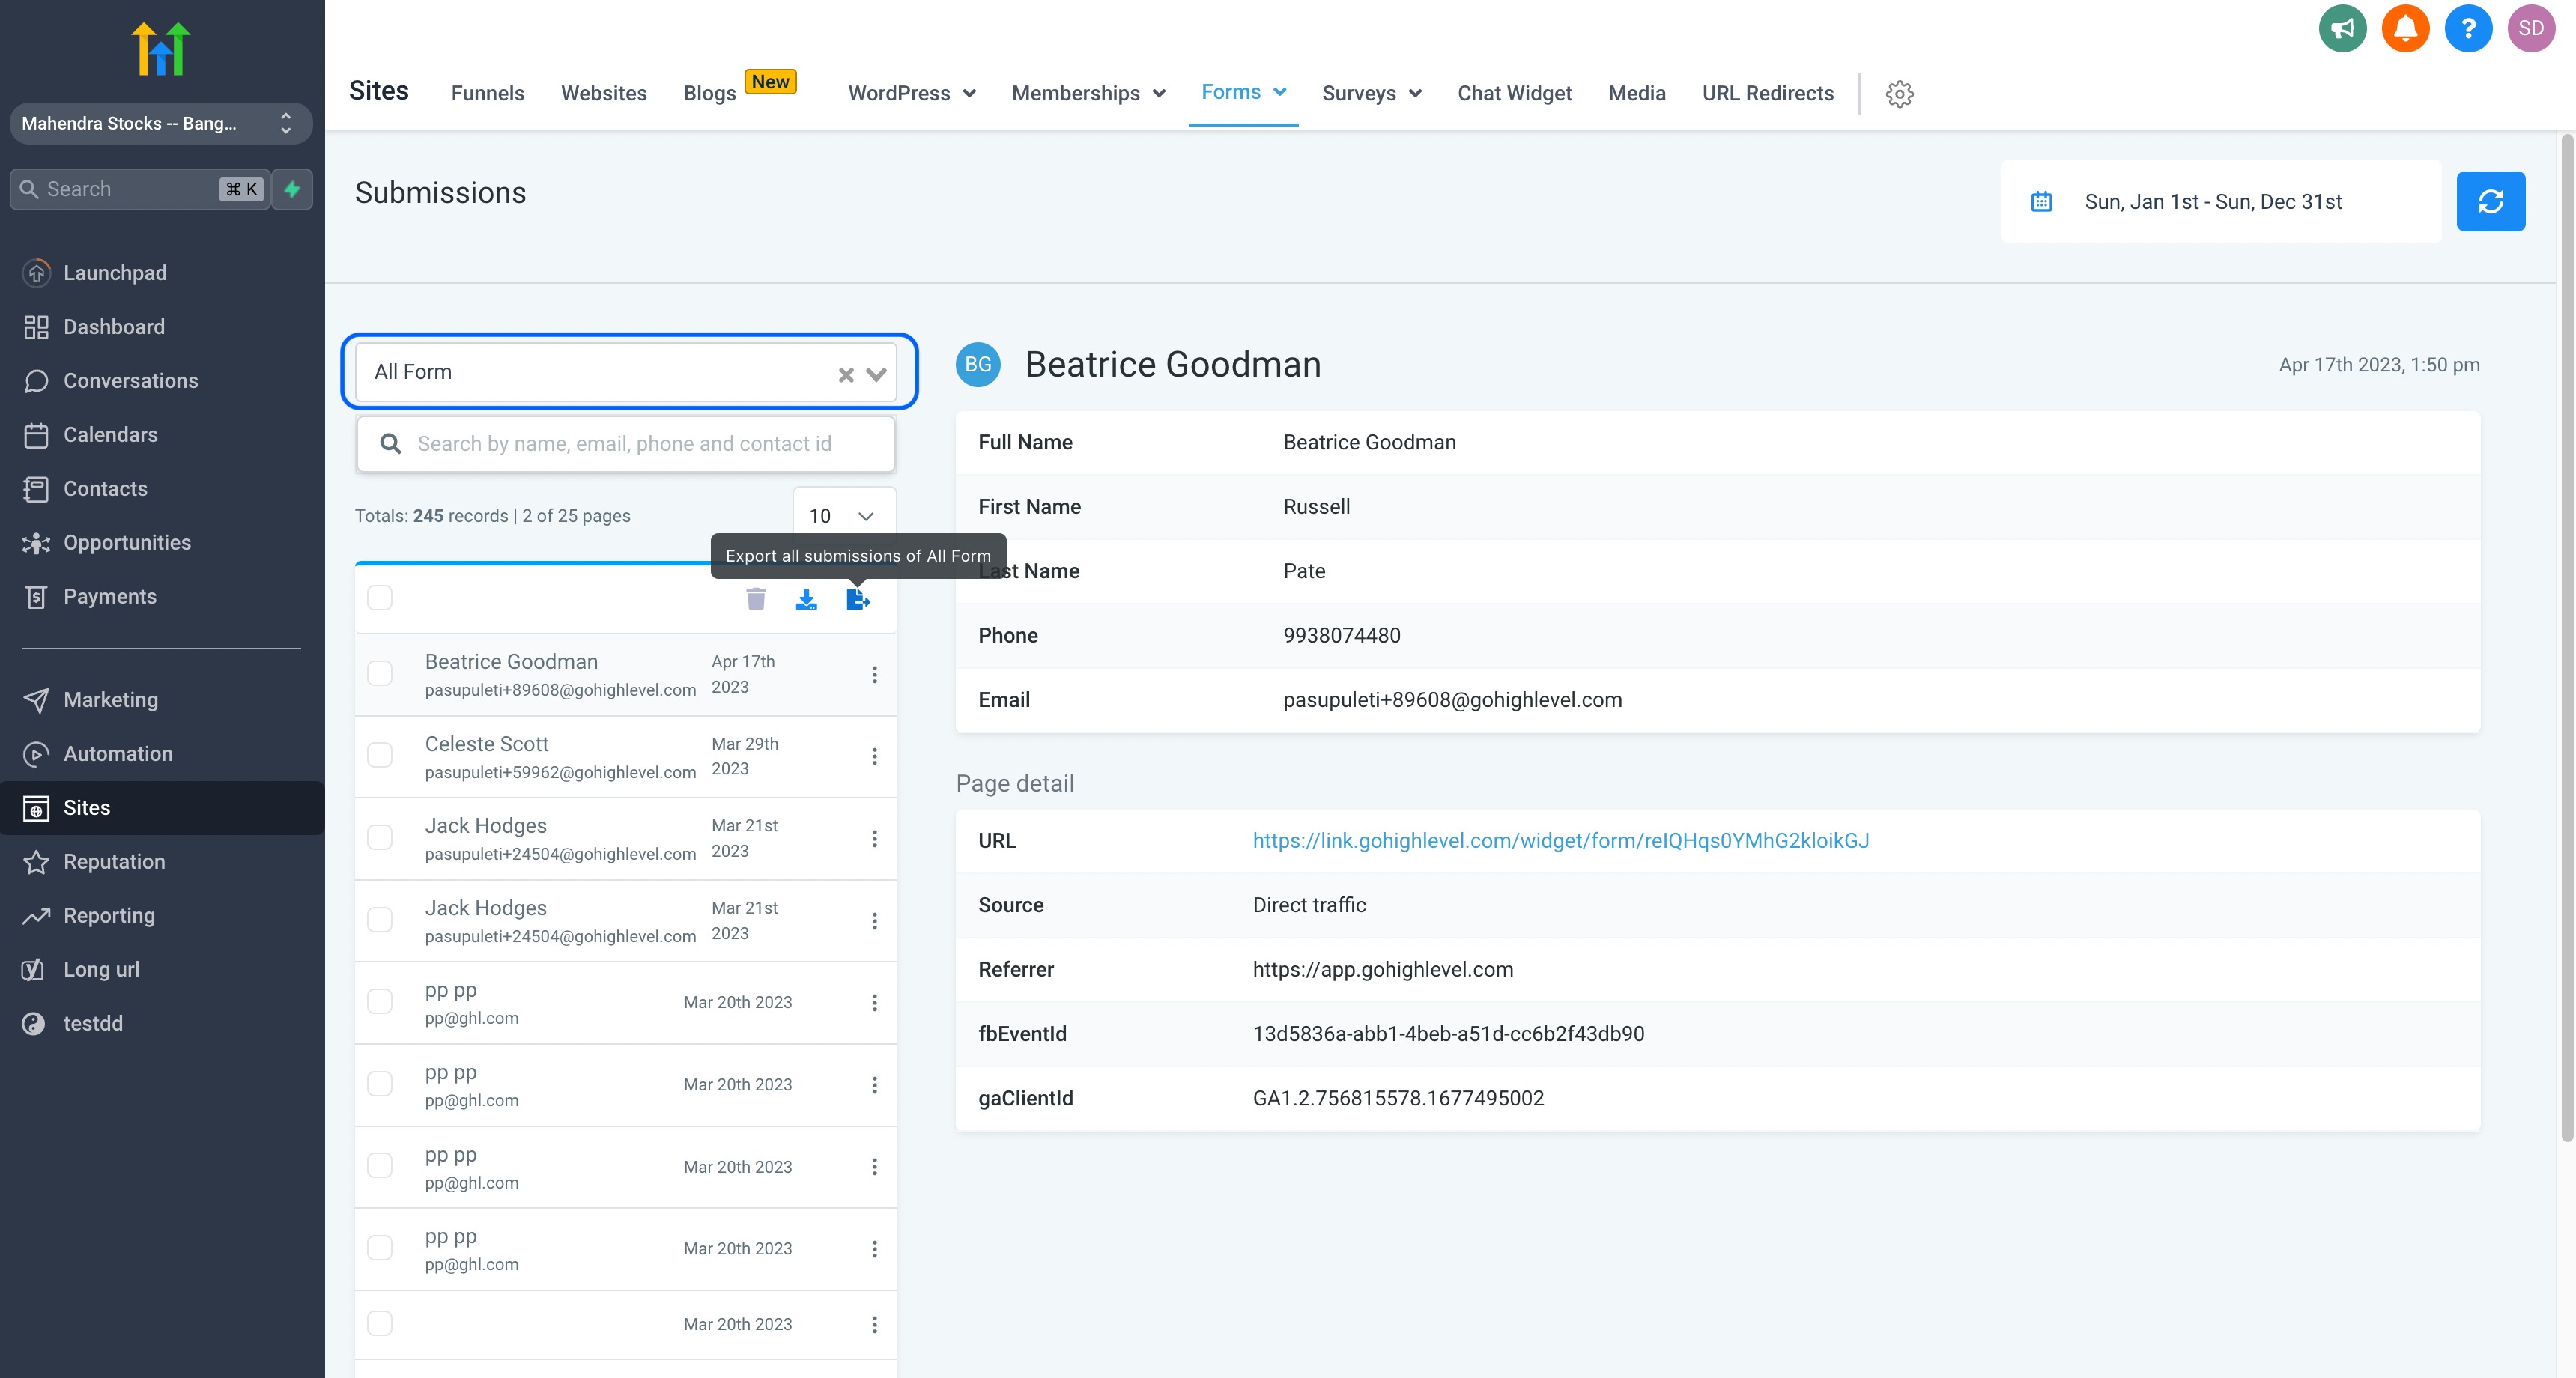
Task: Expand the Mahendra Stocks account switcher
Action: point(160,124)
